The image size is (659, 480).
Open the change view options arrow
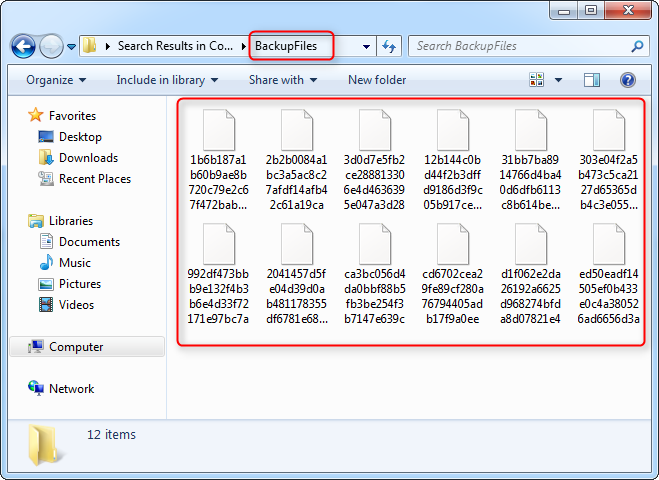[557, 80]
